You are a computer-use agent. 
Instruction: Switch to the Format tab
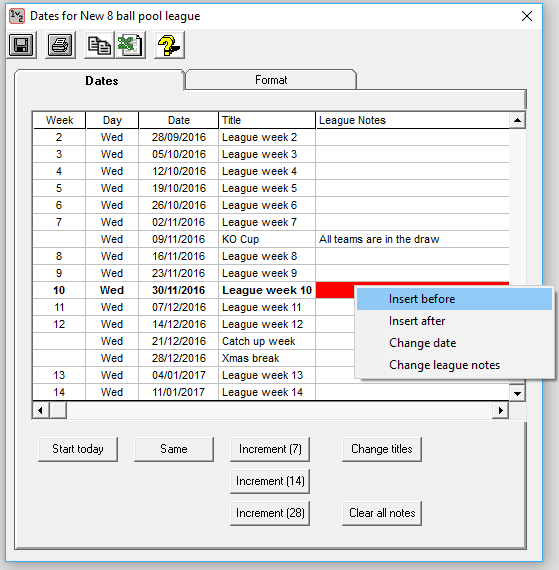271,80
